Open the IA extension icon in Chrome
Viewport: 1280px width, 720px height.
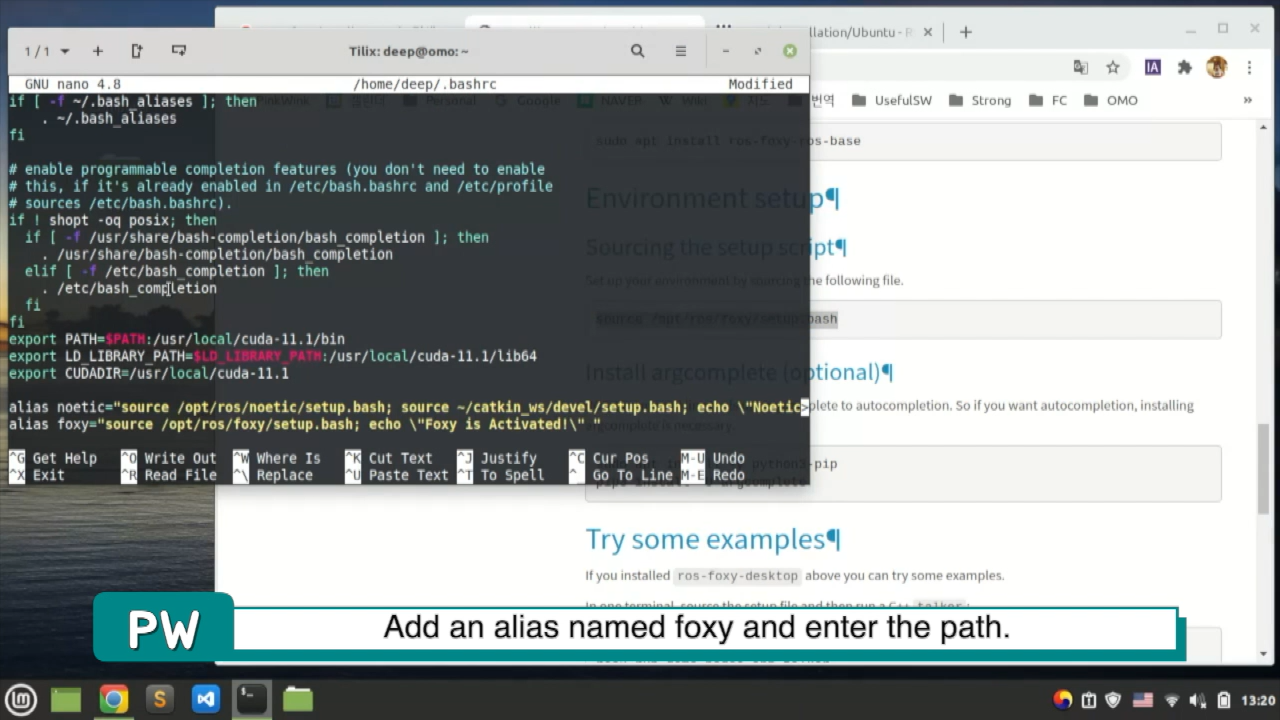(1153, 67)
